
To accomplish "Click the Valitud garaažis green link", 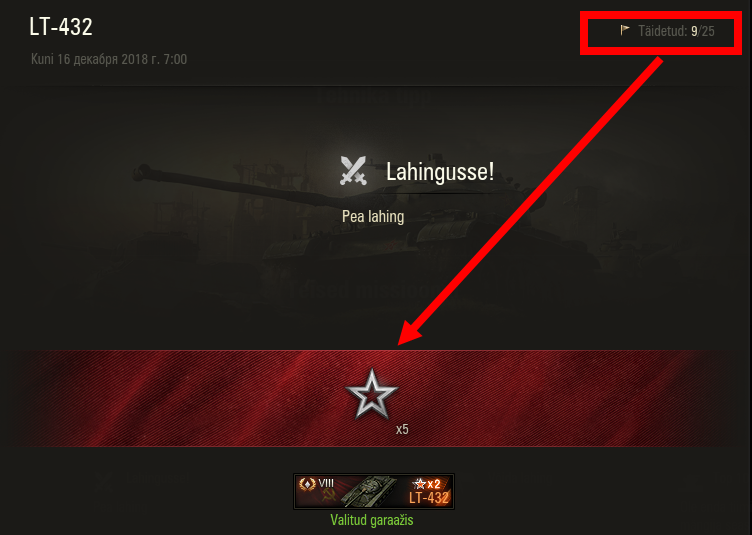I will (x=372, y=520).
